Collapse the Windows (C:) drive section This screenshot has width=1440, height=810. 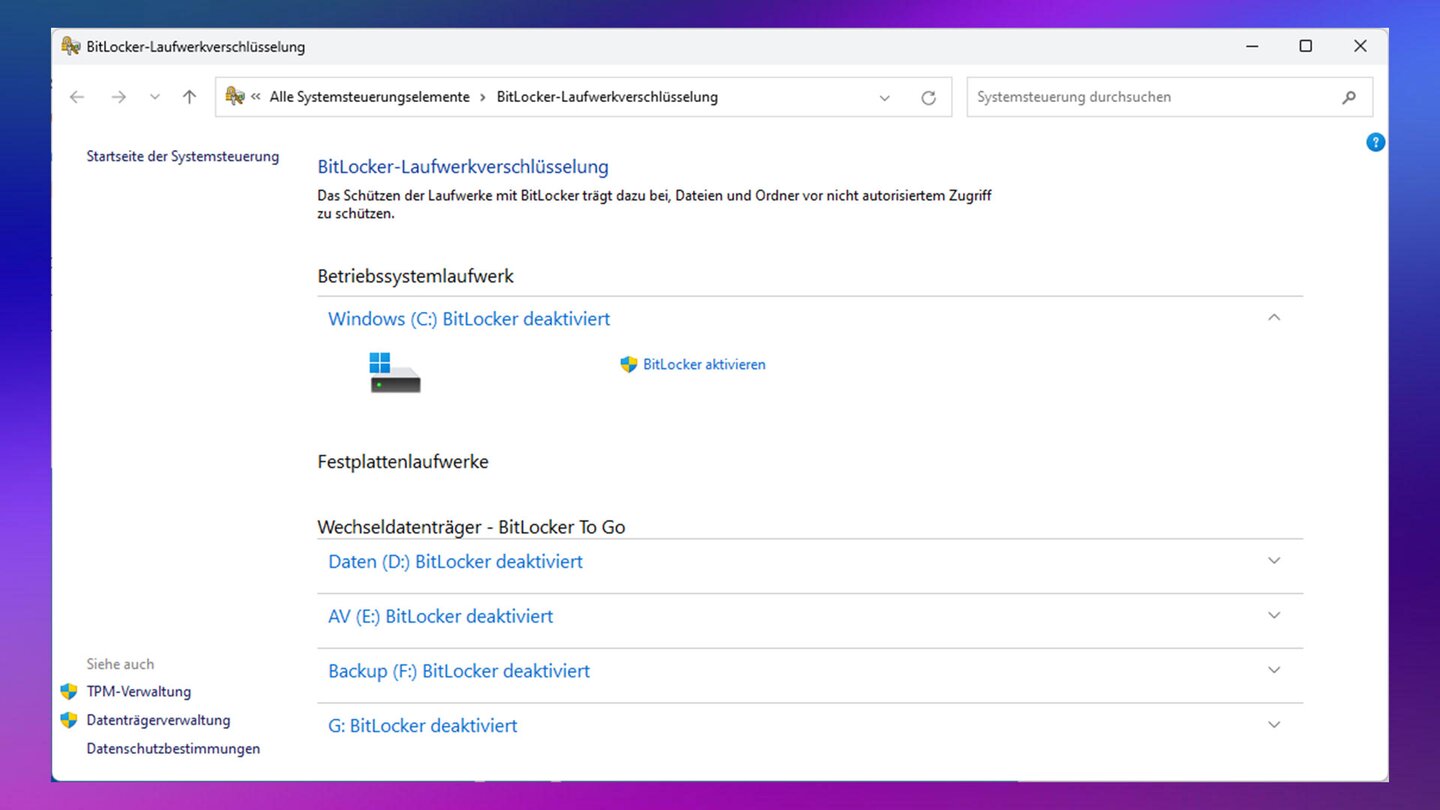point(1273,318)
